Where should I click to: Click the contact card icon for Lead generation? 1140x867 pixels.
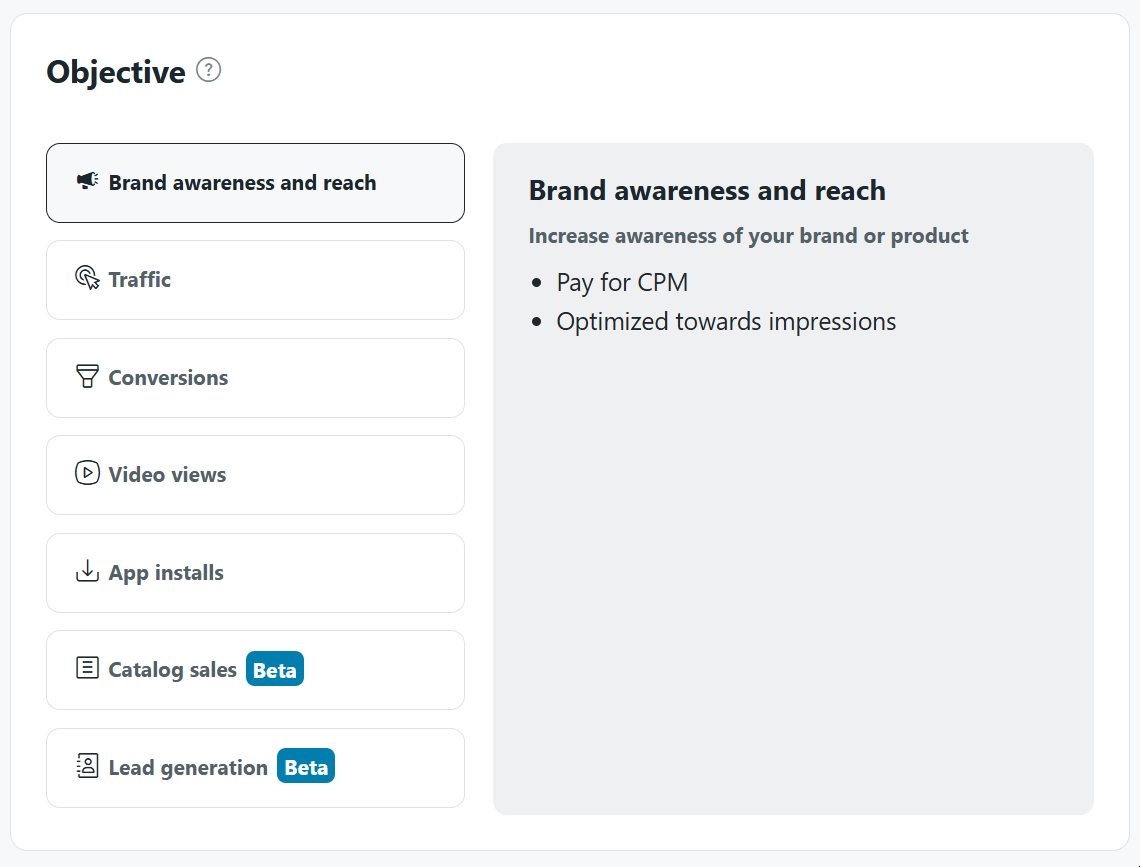coord(87,766)
